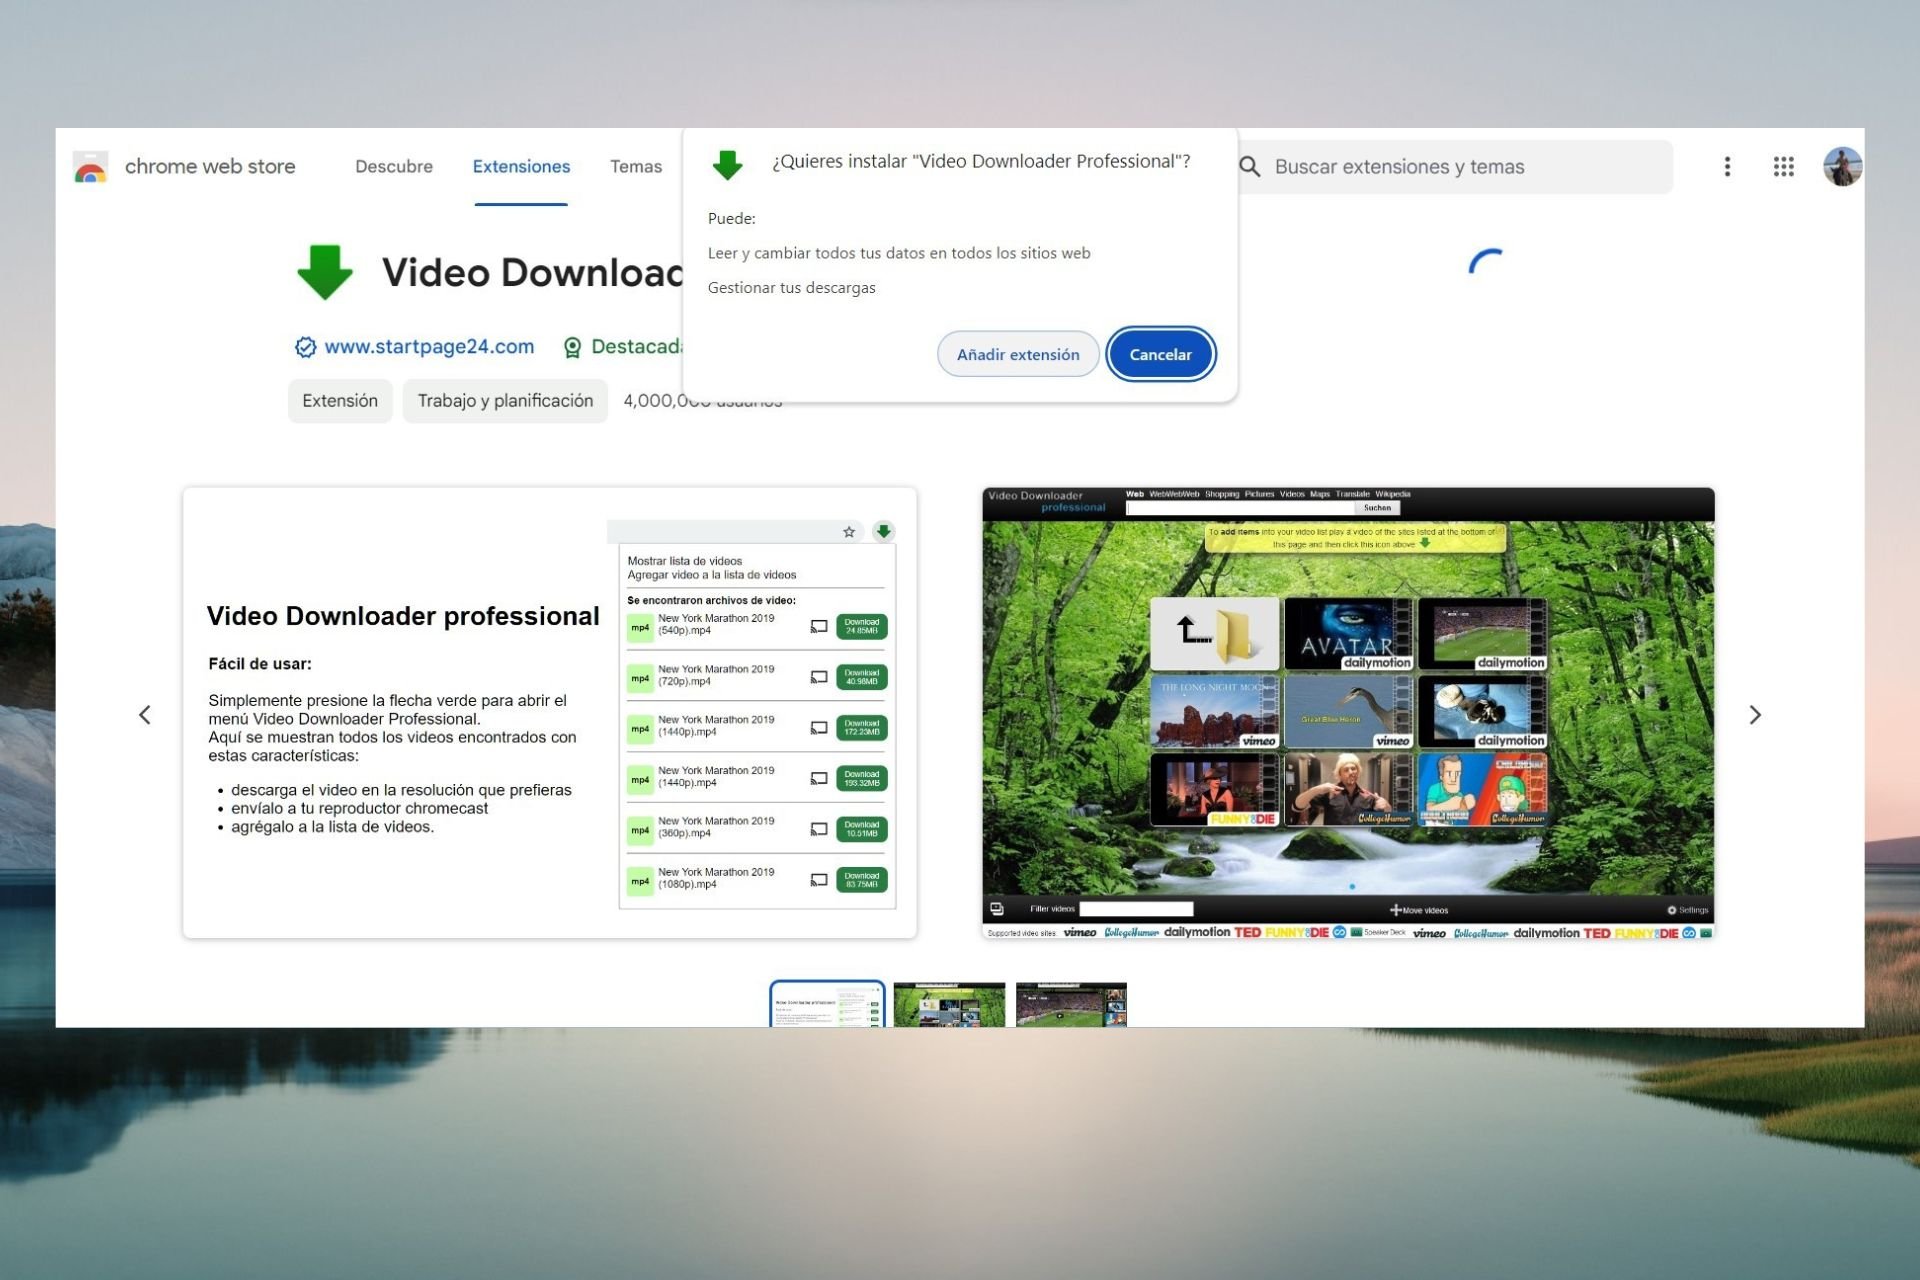
Task: Click Download 24.85MB button for 540p
Action: pos(861,626)
